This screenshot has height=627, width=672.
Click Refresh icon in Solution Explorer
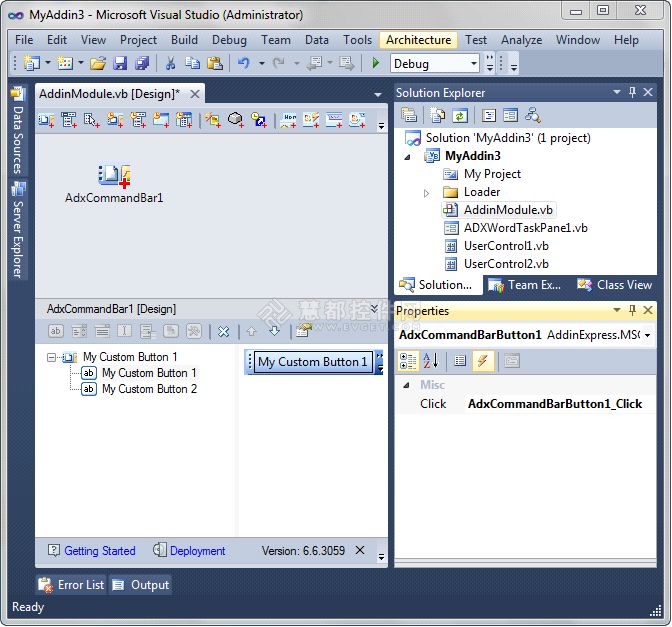460,116
